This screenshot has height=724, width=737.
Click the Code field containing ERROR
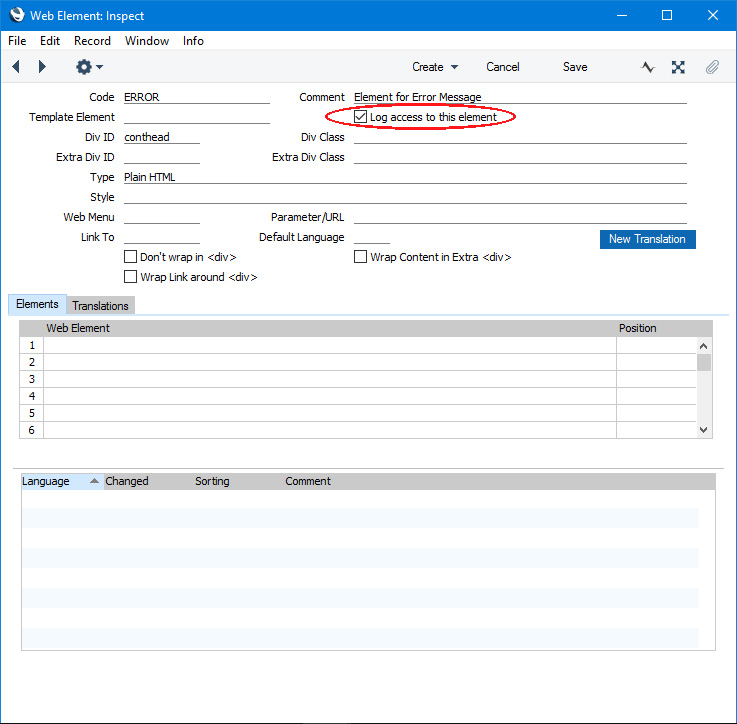coord(196,97)
